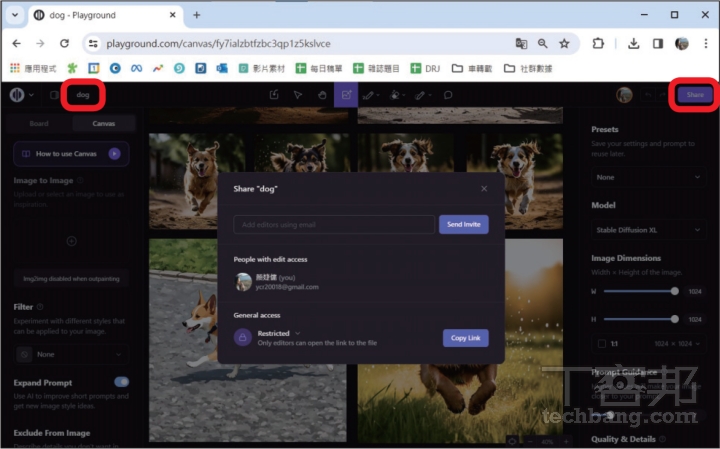Click the lock icon under General access
This screenshot has width=720, height=449.
(242, 337)
